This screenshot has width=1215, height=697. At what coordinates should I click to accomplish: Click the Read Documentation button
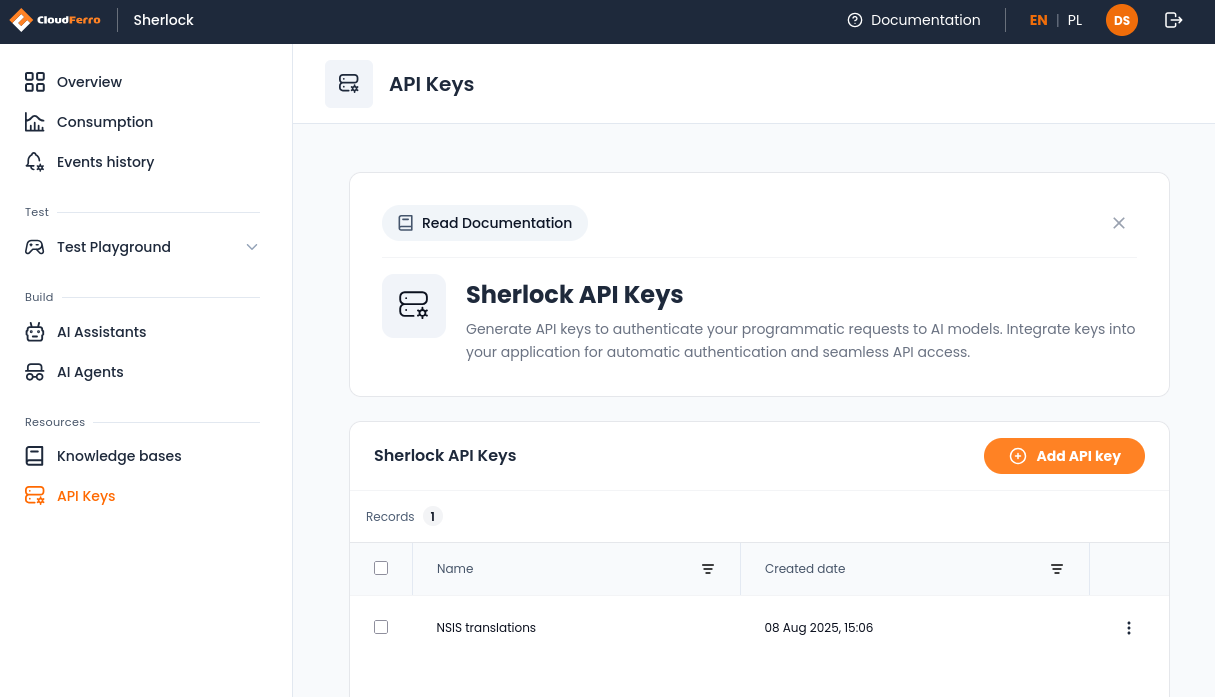pos(485,223)
